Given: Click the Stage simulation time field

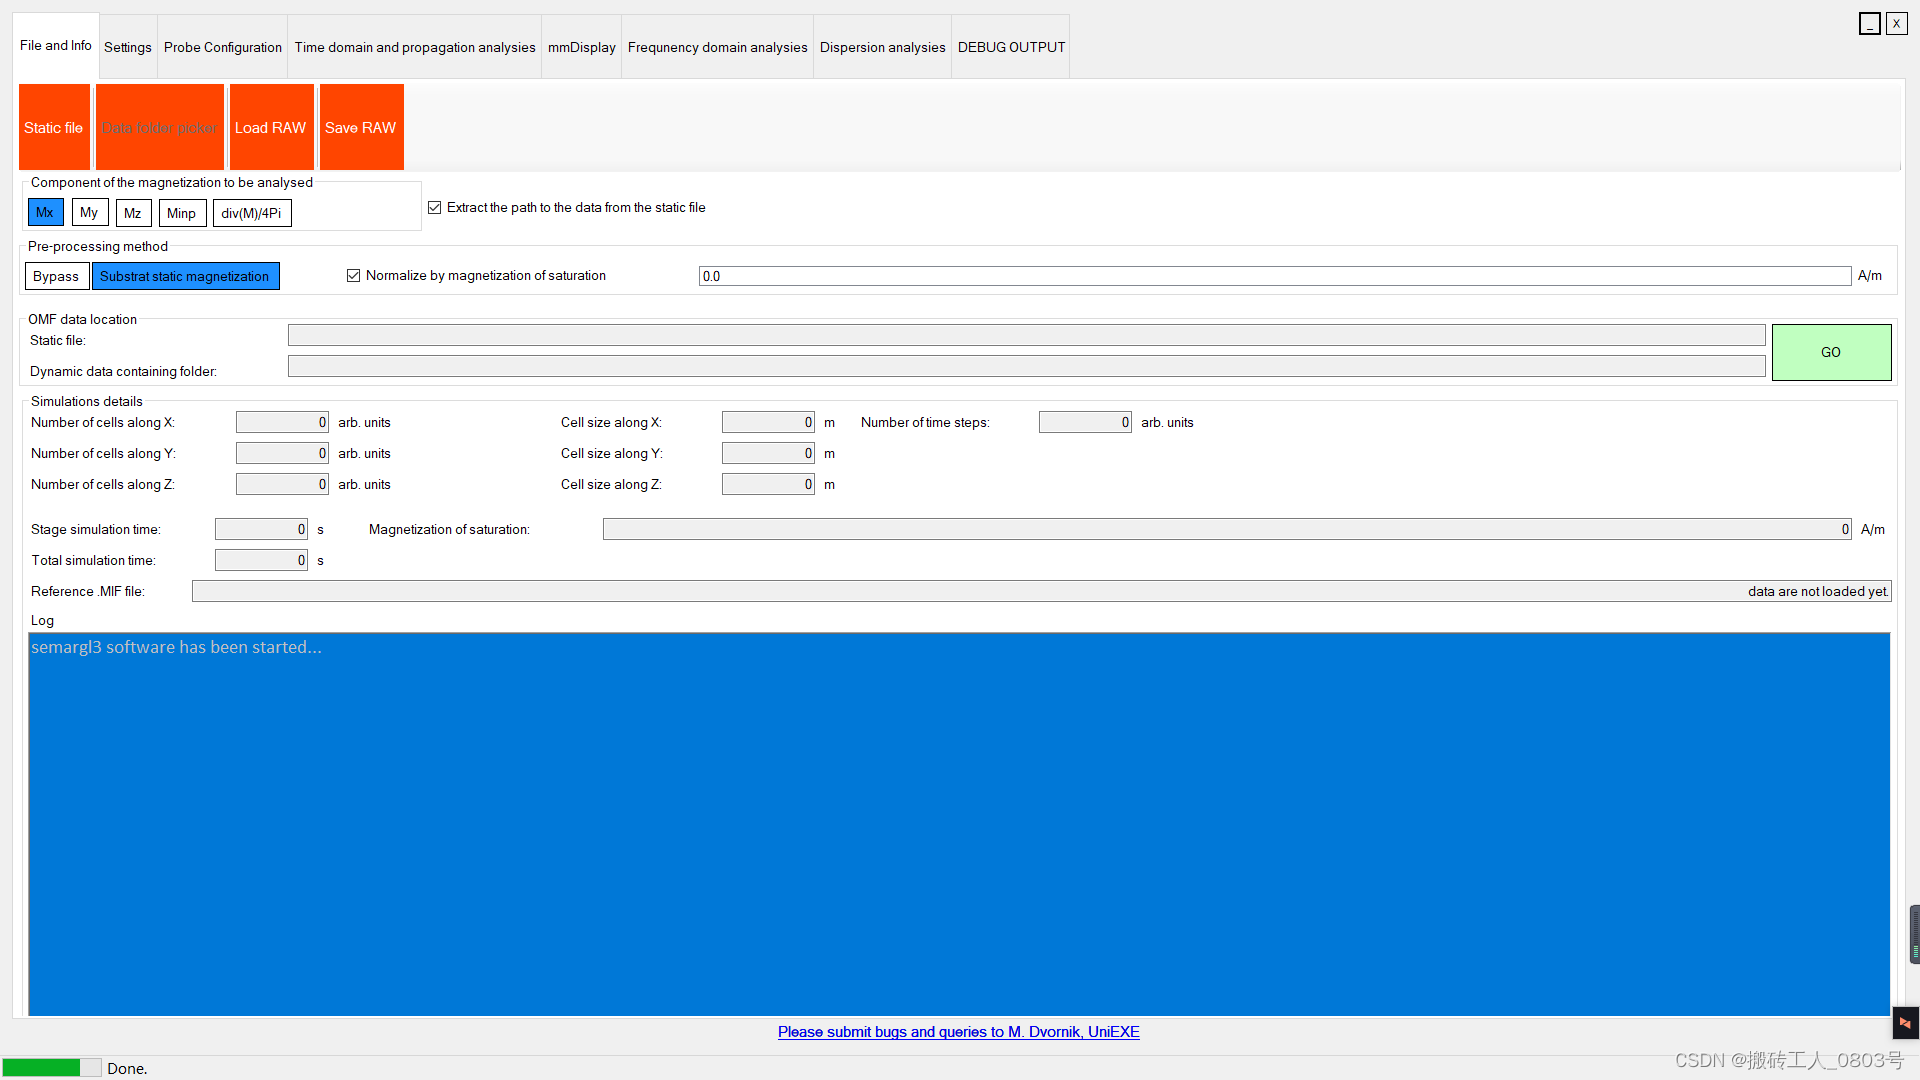Looking at the screenshot, I should tap(261, 529).
